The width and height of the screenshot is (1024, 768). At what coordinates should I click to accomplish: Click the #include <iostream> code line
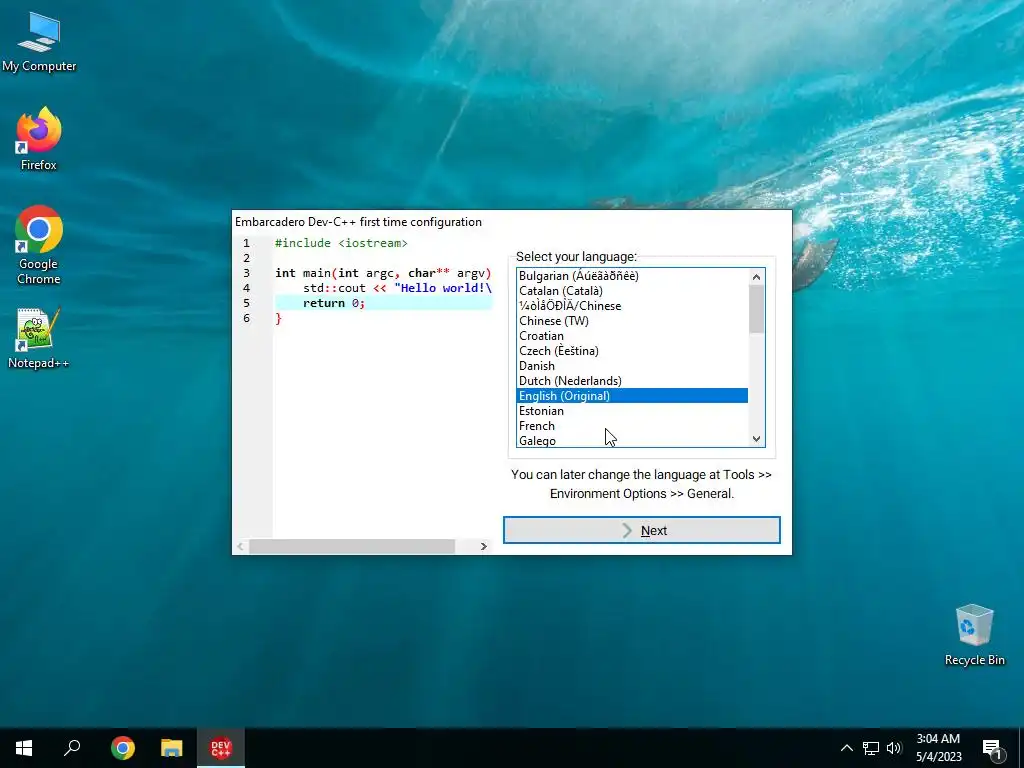pyautogui.click(x=341, y=243)
